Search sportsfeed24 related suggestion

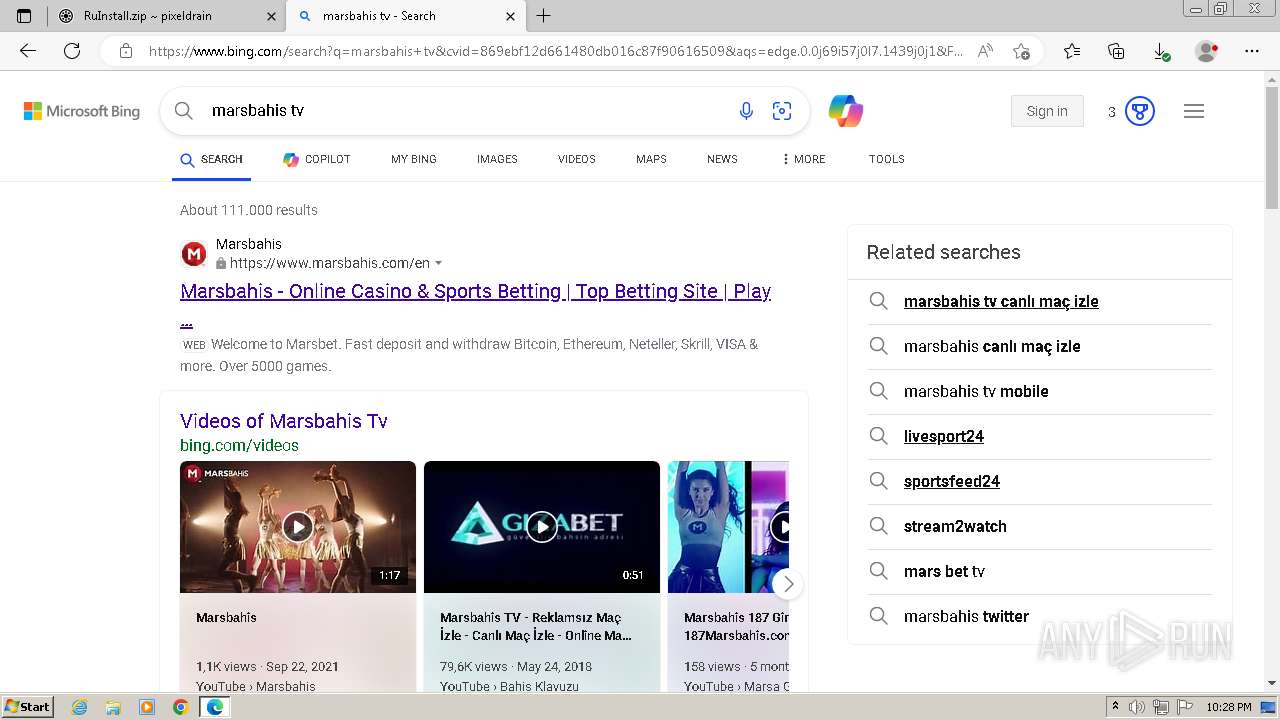tap(952, 481)
